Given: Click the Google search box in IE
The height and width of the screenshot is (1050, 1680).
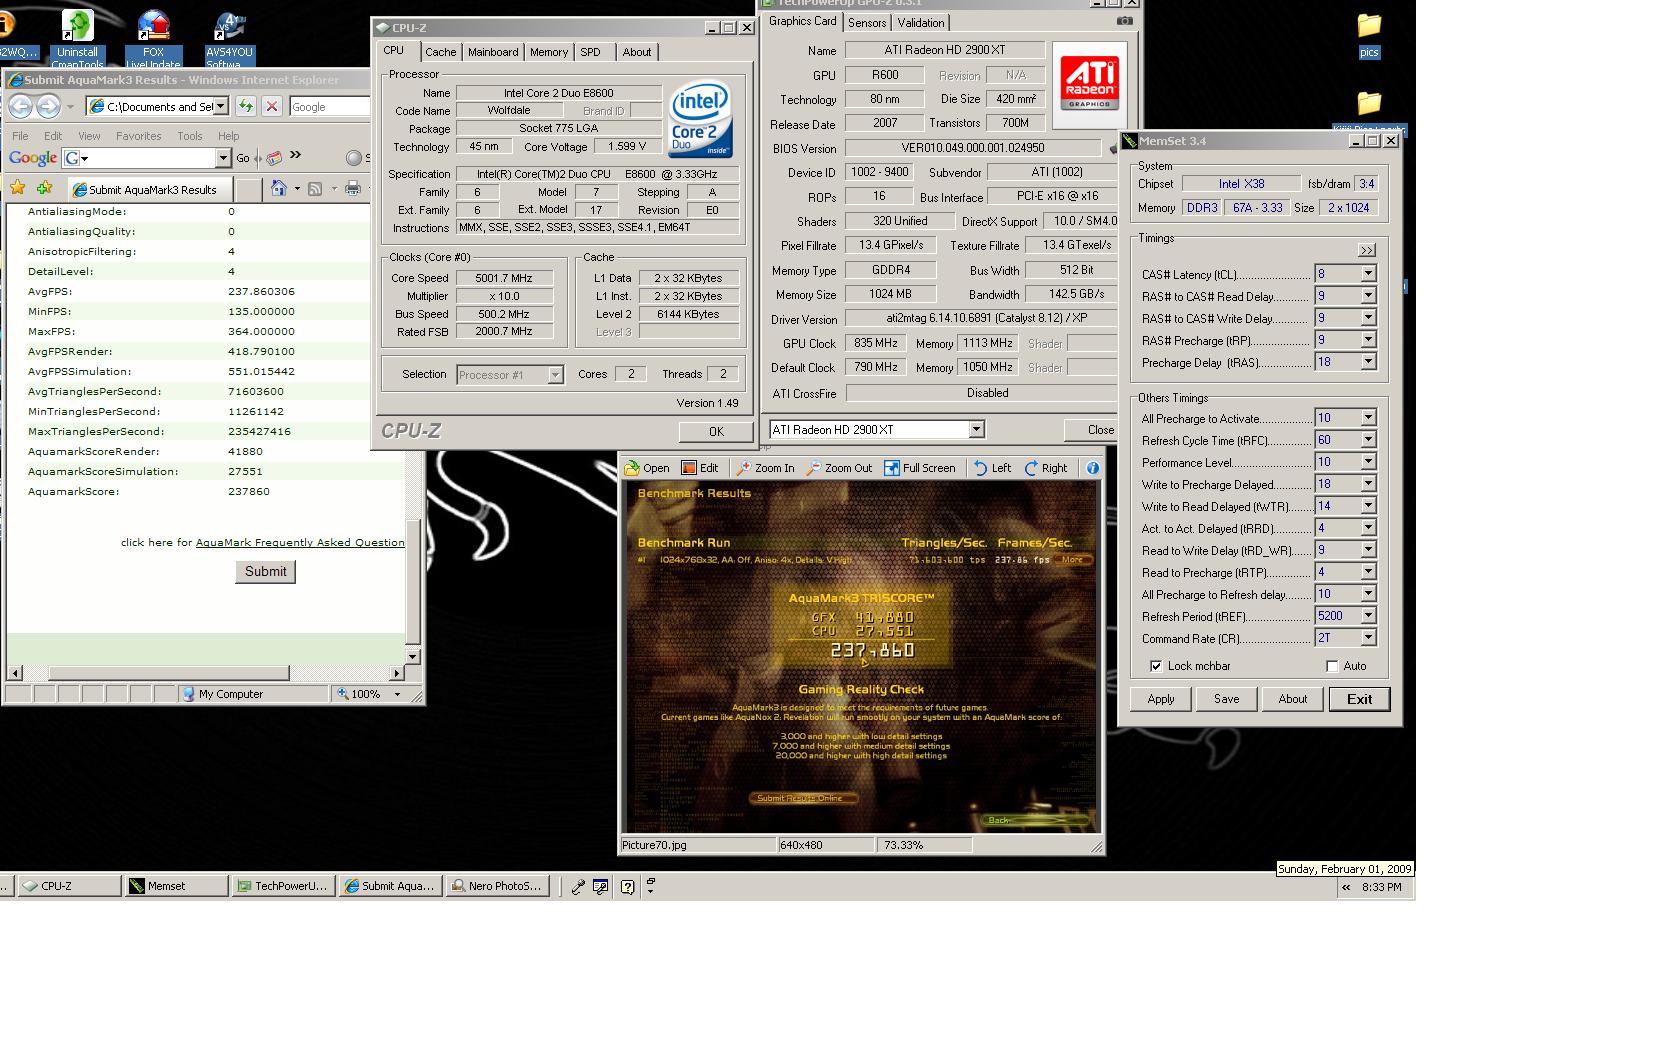Looking at the screenshot, I should click(x=330, y=106).
